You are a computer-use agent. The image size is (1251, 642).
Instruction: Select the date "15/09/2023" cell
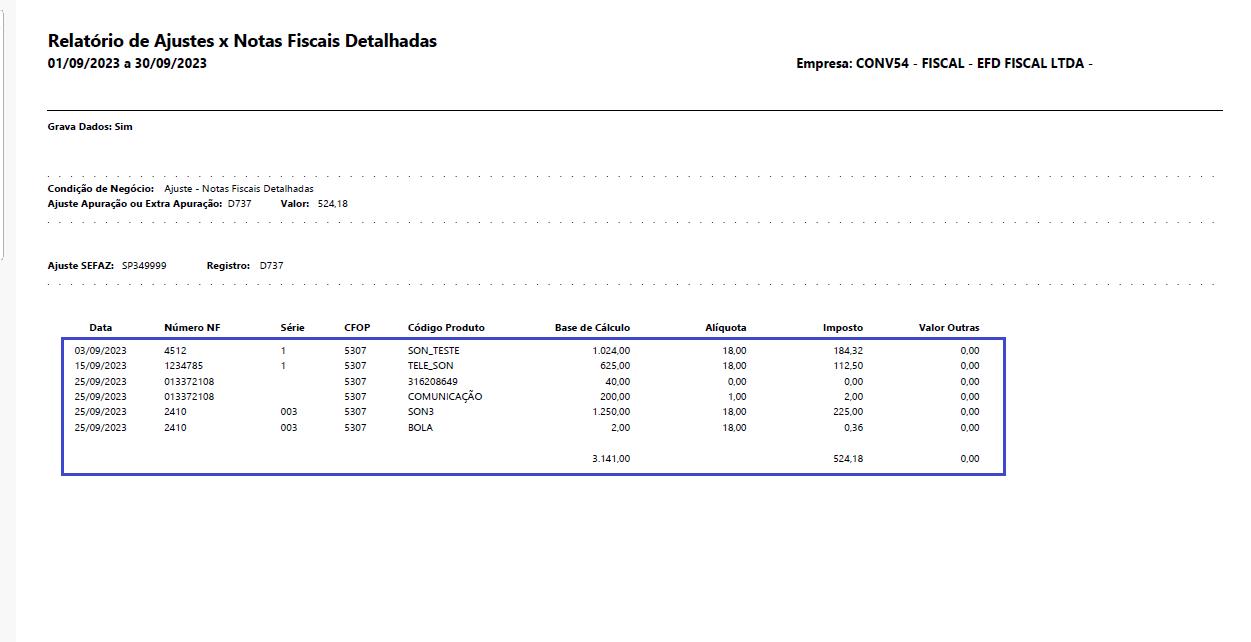point(101,366)
